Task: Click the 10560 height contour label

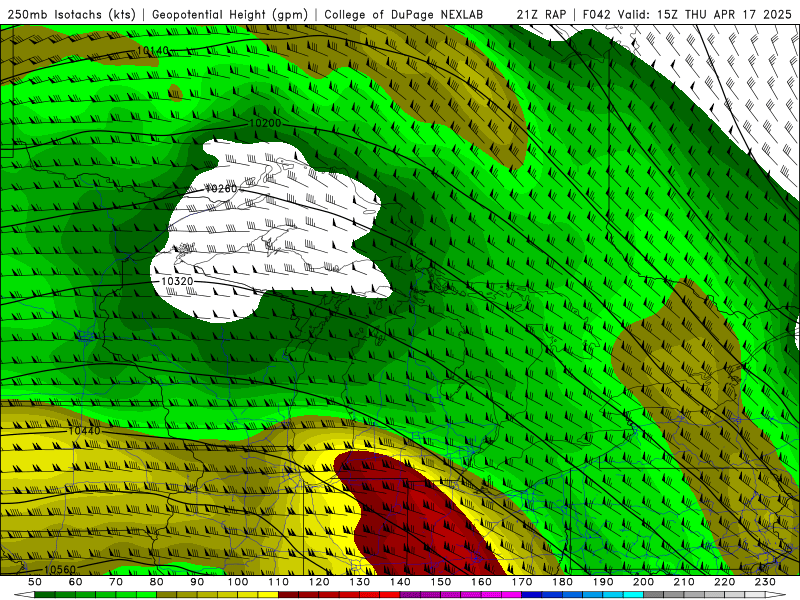Action: coord(60,569)
